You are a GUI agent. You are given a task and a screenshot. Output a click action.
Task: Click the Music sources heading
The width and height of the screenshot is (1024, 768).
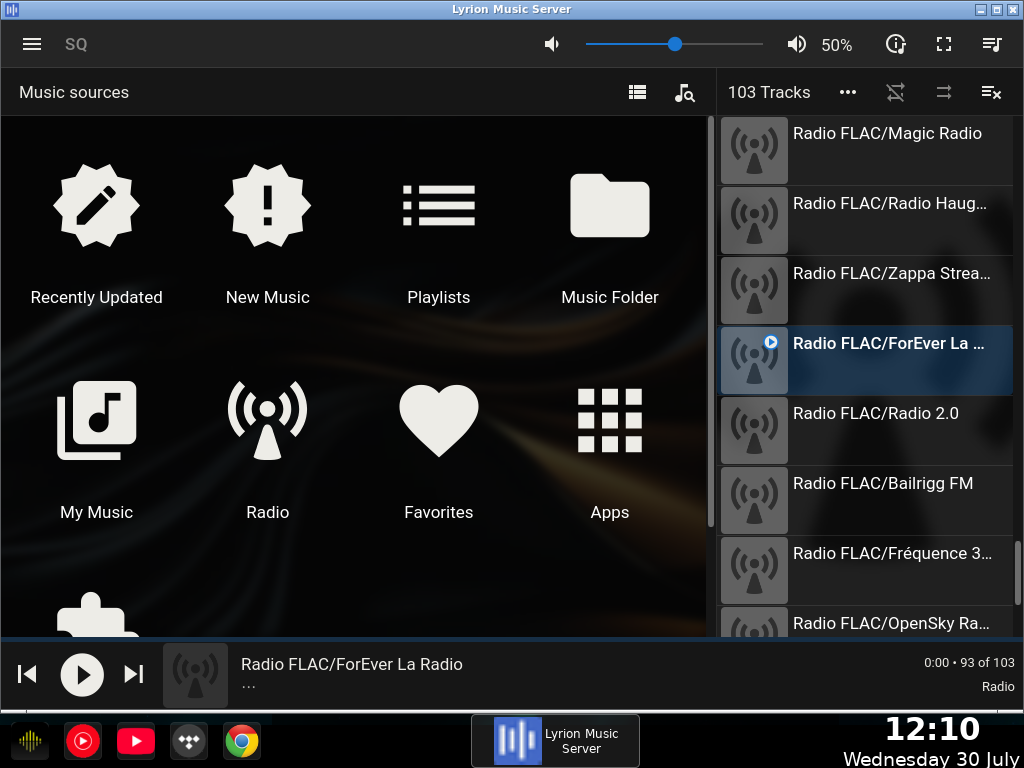pyautogui.click(x=74, y=92)
